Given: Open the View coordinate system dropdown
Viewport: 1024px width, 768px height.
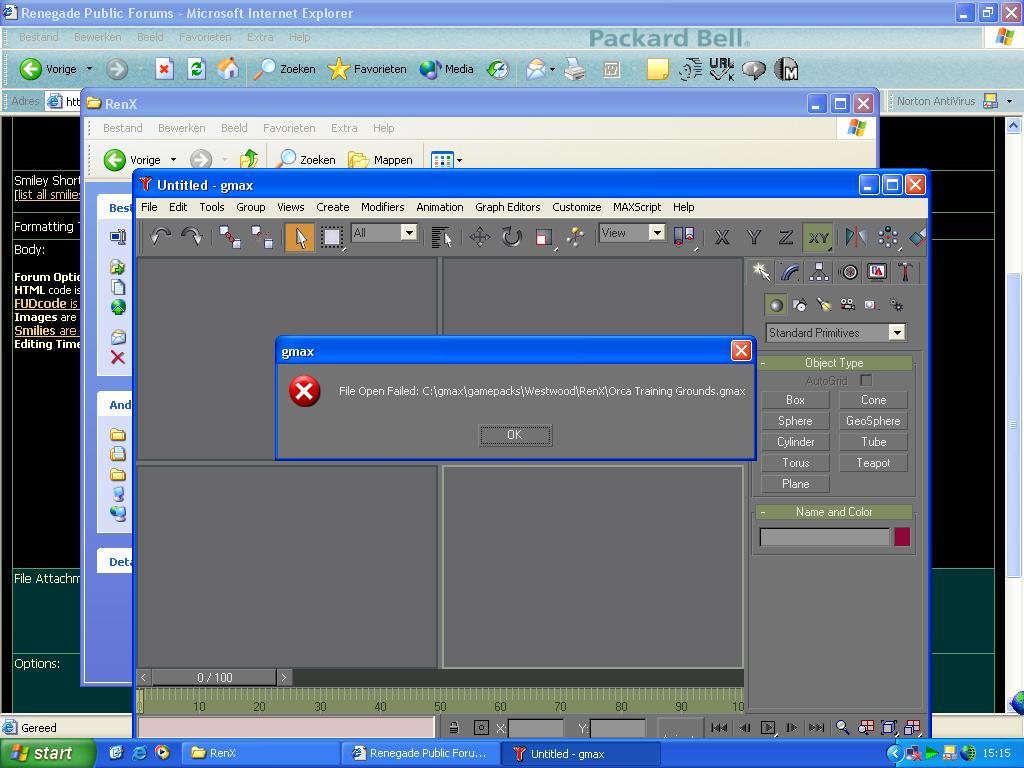Looking at the screenshot, I should pos(656,233).
